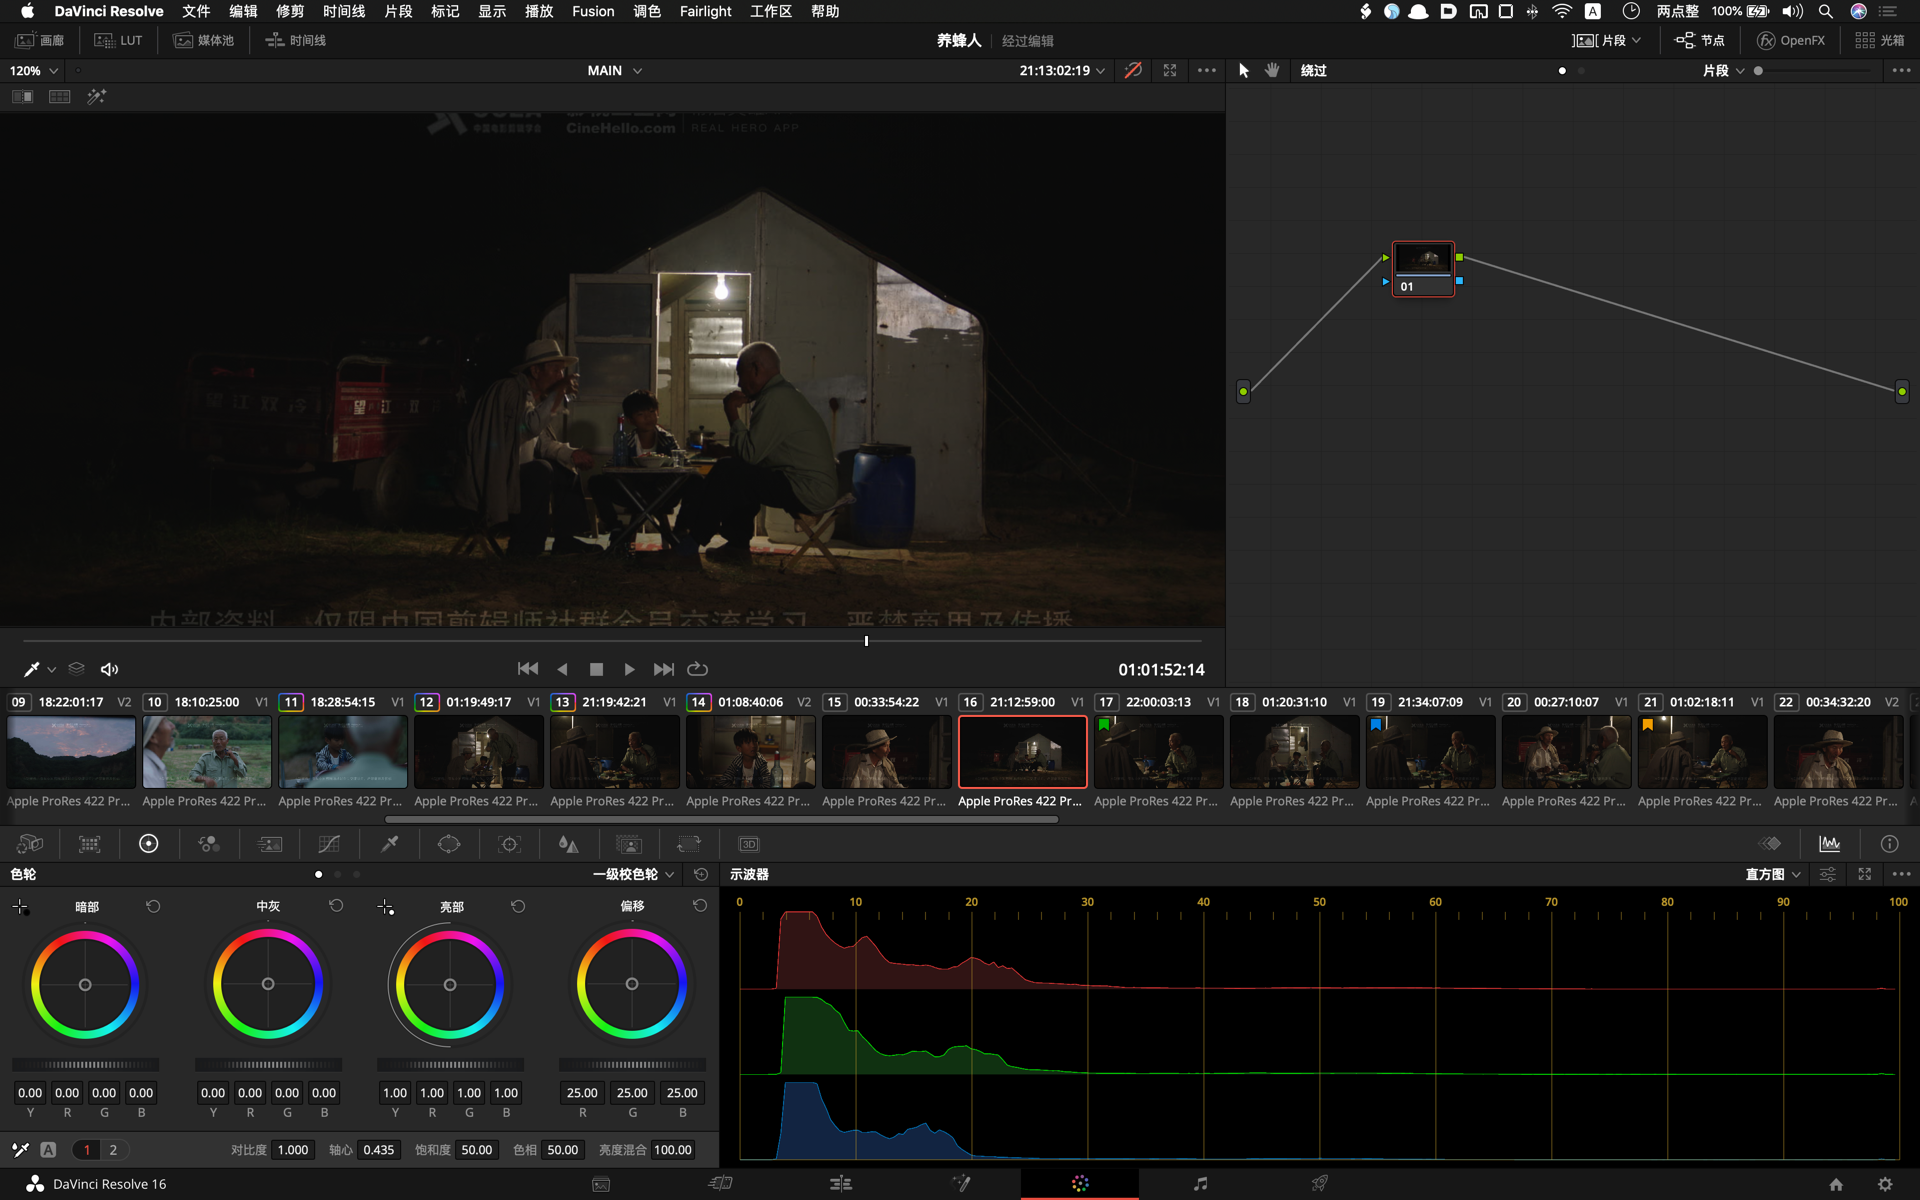Open the Power Window palette

(449, 844)
